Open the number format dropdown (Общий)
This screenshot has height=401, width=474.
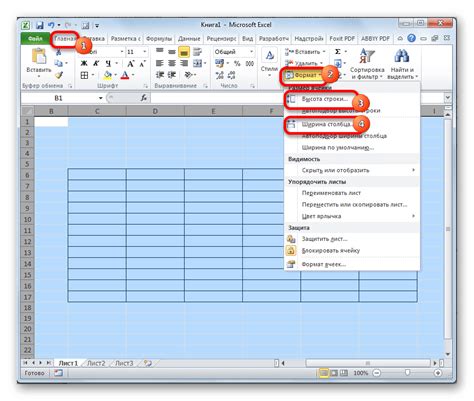(x=252, y=52)
